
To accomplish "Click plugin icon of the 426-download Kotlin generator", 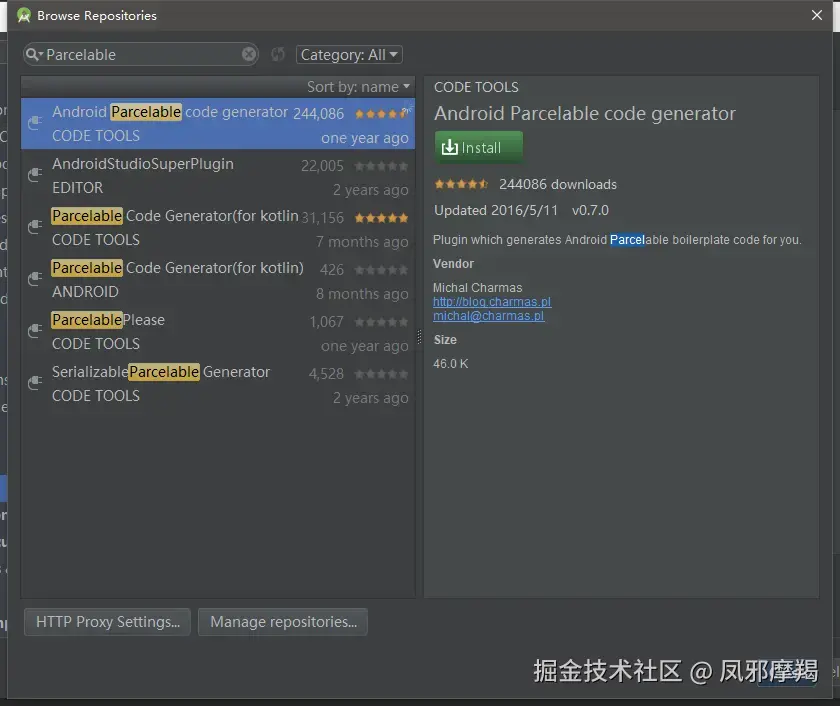I will pyautogui.click(x=35, y=279).
